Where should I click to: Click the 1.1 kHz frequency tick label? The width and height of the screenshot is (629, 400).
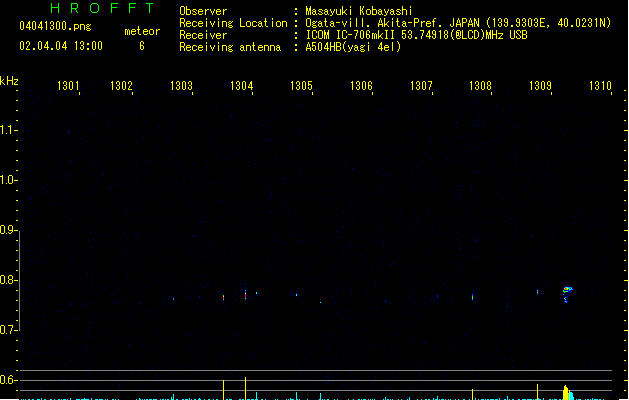7,130
